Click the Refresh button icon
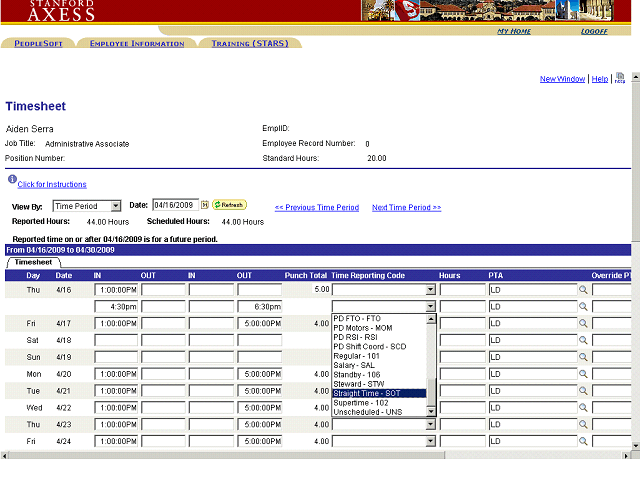This screenshot has width=640, height=479. click(x=229, y=205)
